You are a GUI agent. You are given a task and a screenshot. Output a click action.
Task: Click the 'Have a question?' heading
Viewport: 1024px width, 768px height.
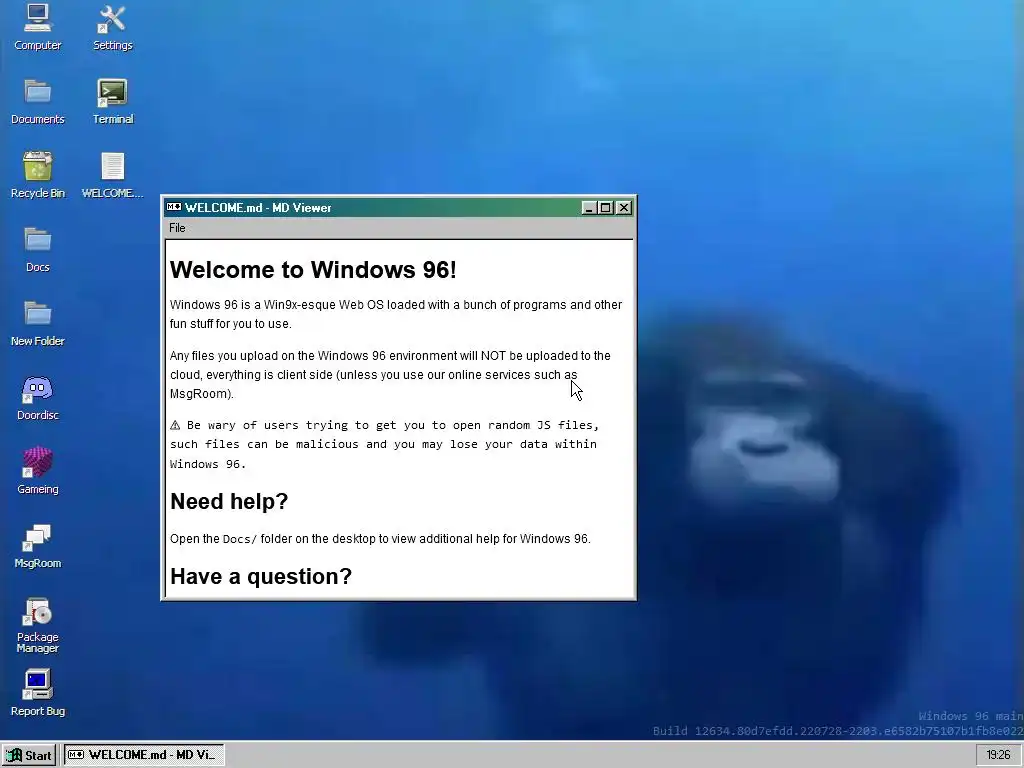point(261,576)
